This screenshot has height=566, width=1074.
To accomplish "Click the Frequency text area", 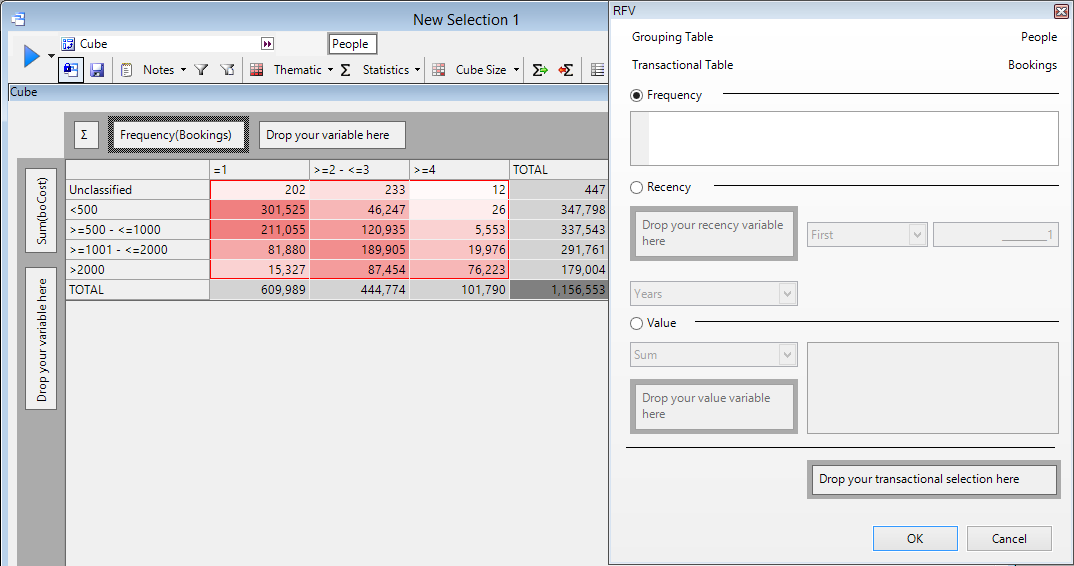I will pos(844,138).
